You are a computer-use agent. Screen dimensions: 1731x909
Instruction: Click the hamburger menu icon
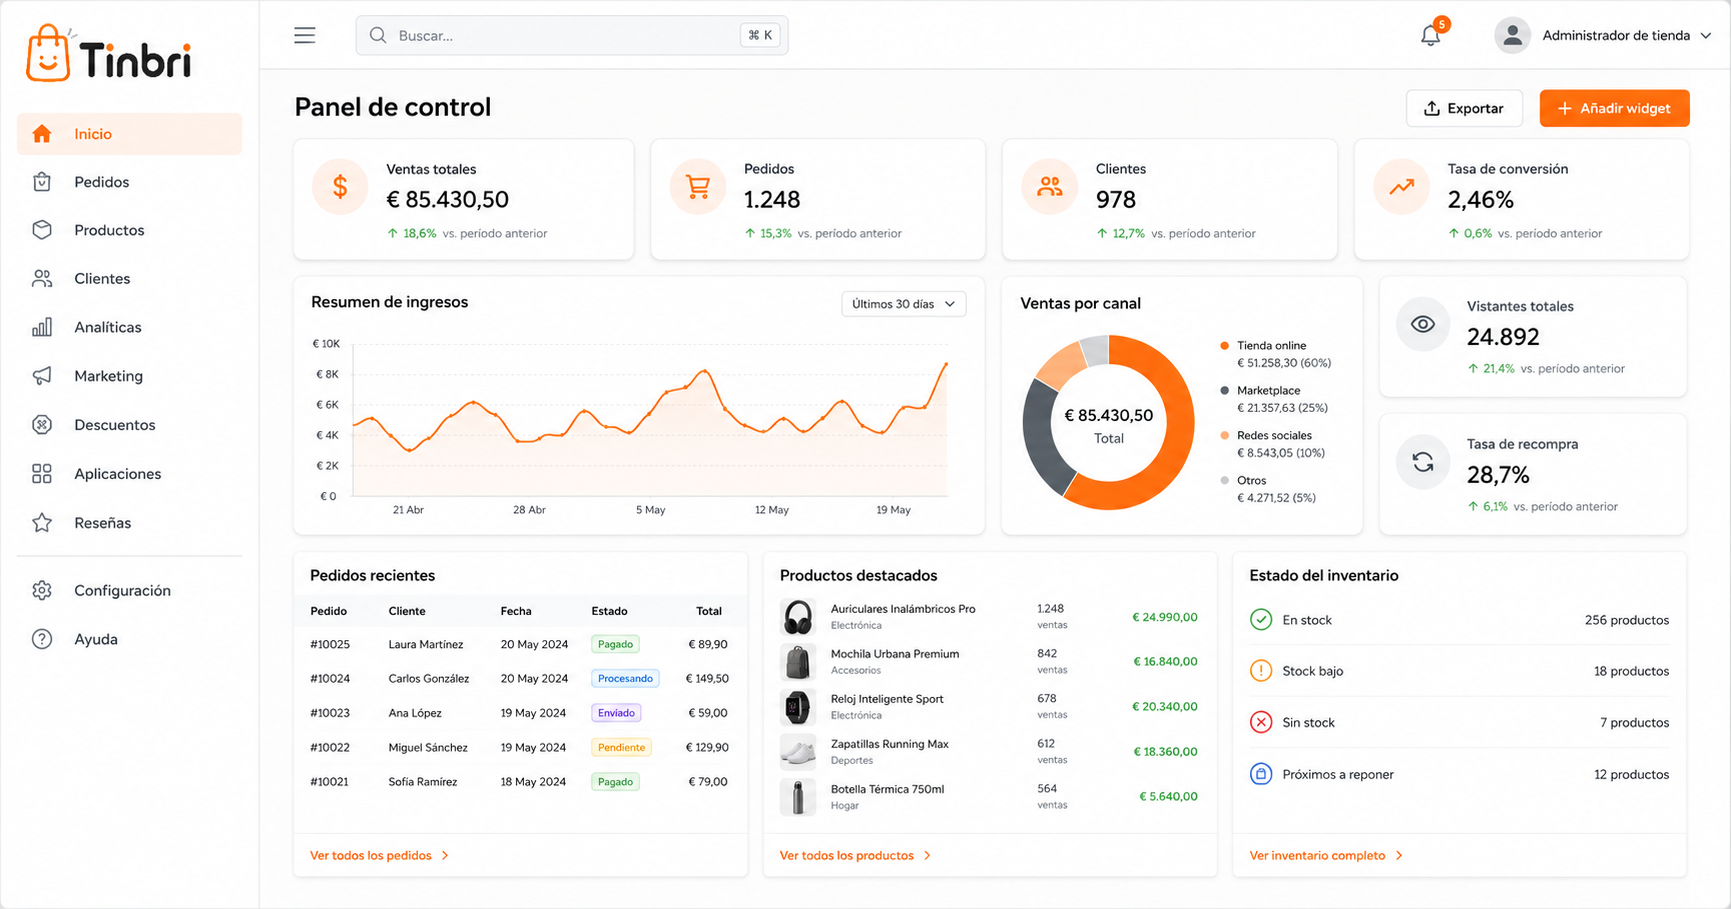[x=305, y=35]
